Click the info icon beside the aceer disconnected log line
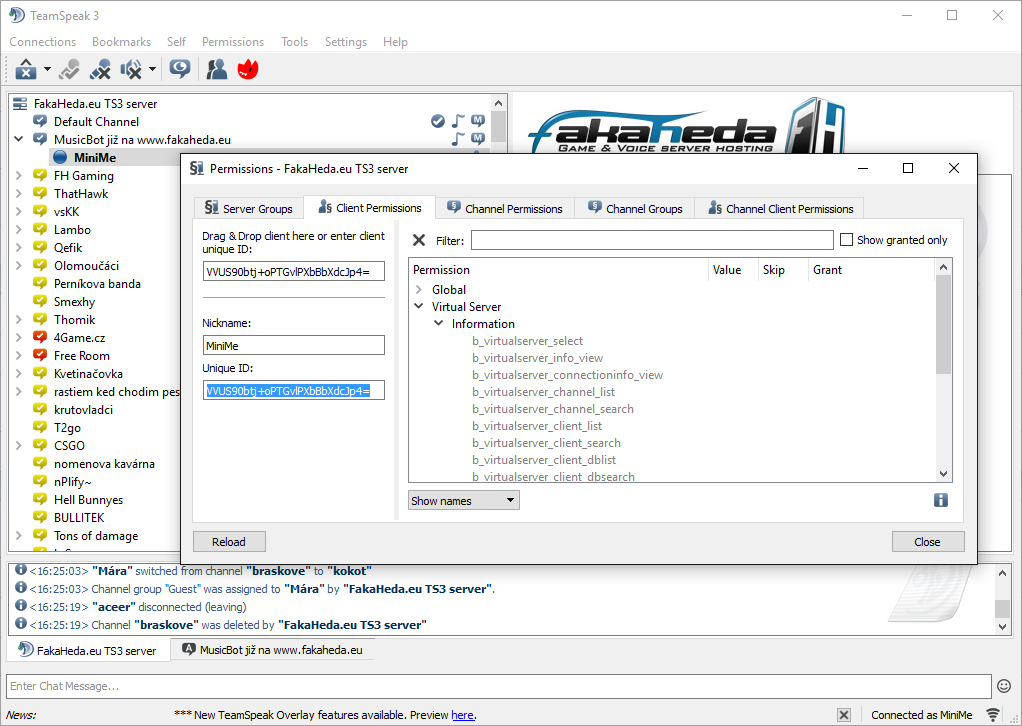Viewport: 1022px width, 726px height. pos(21,606)
